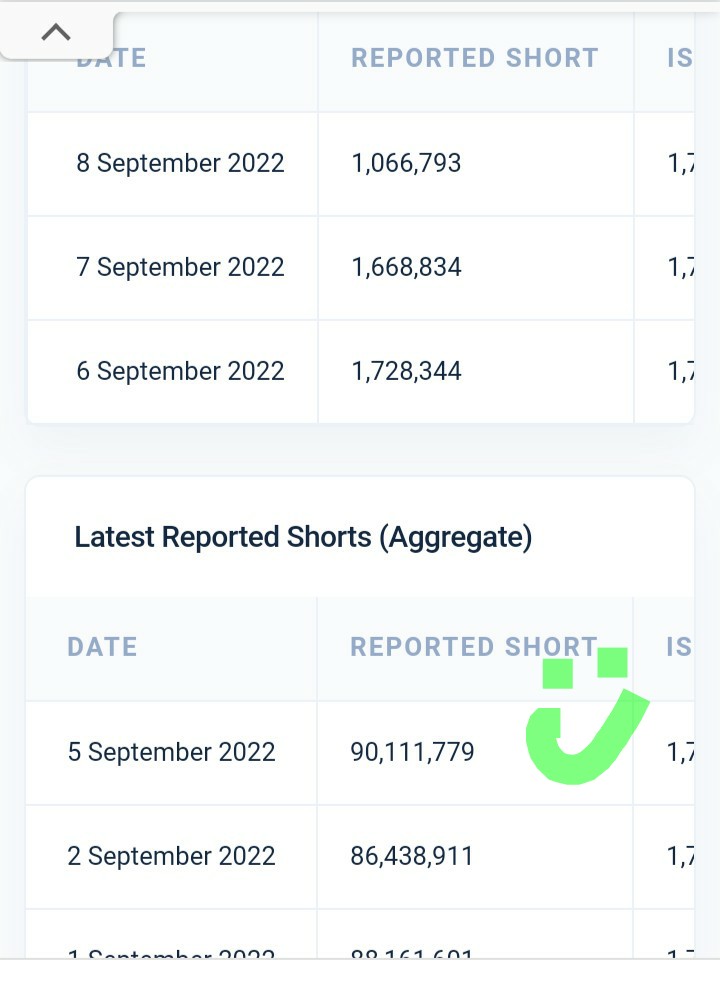
Task: Click the 1,668,834 reported short value
Action: [x=406, y=267]
